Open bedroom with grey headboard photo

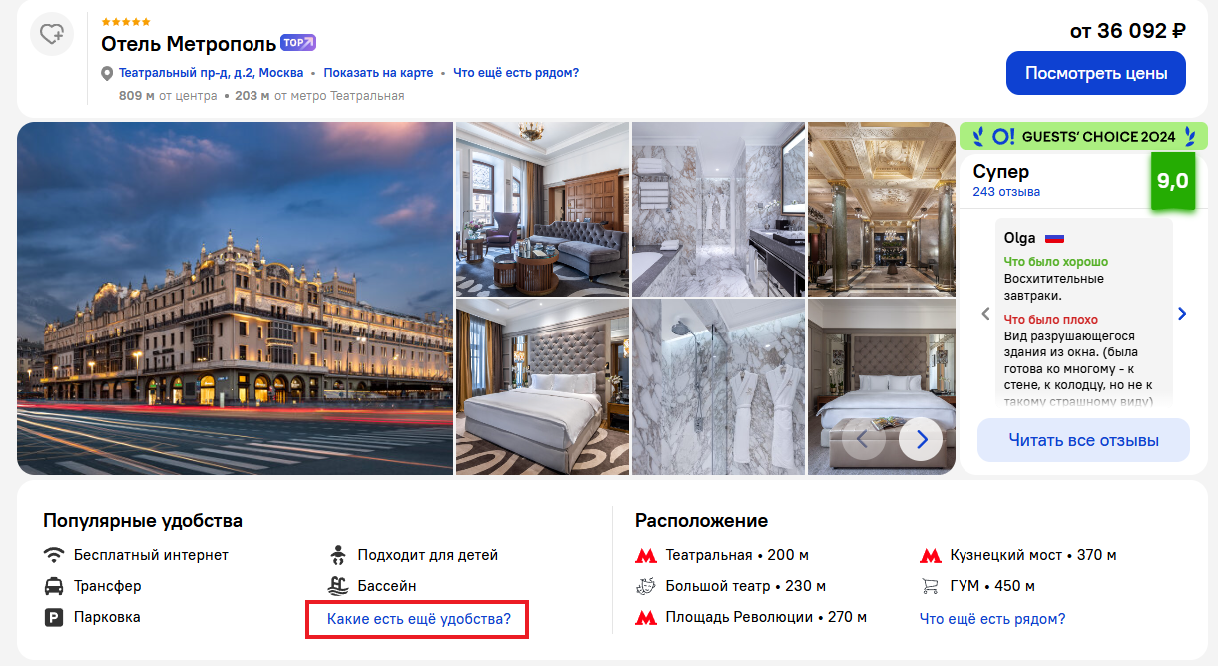(542, 387)
